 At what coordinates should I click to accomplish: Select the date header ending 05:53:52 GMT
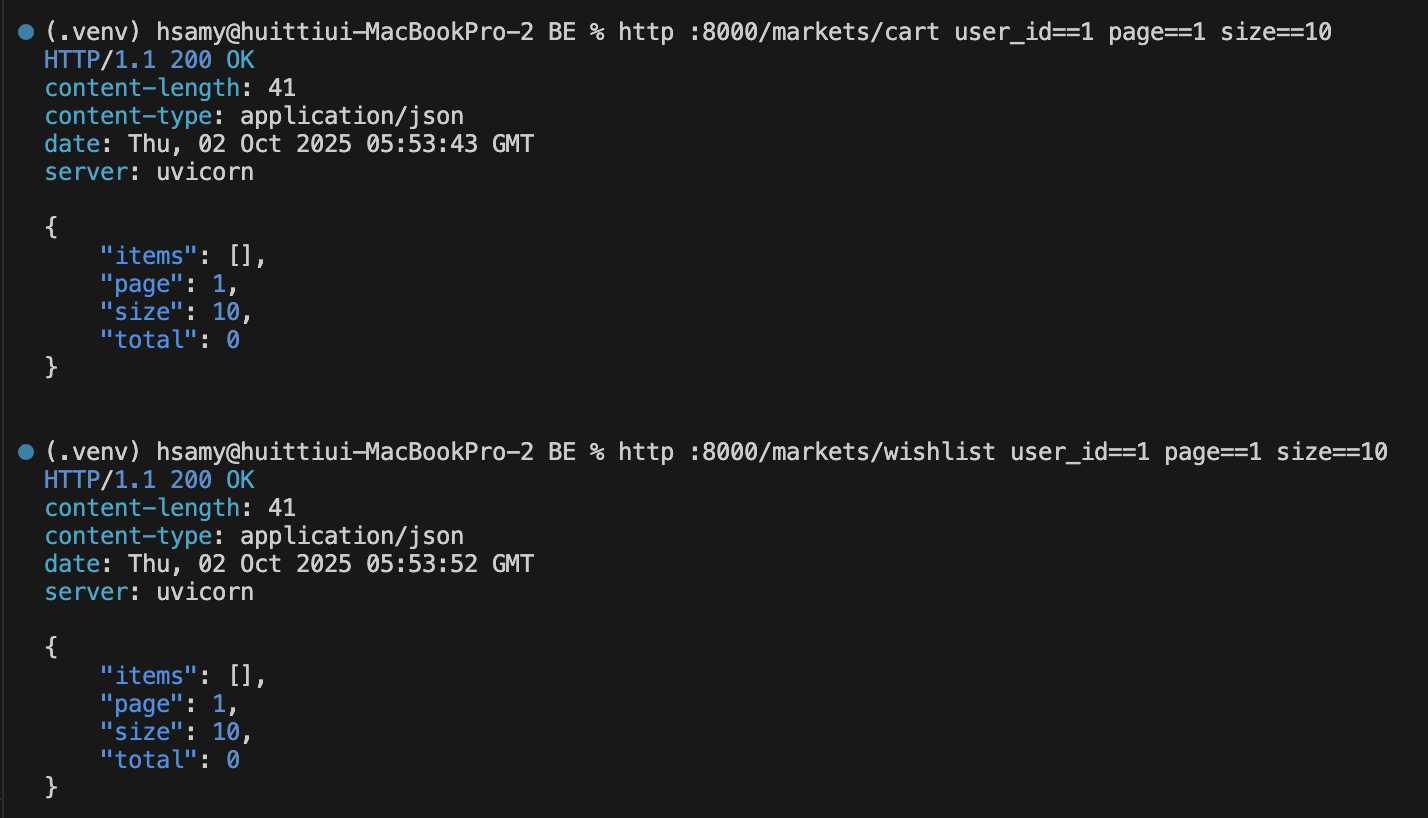pos(289,564)
